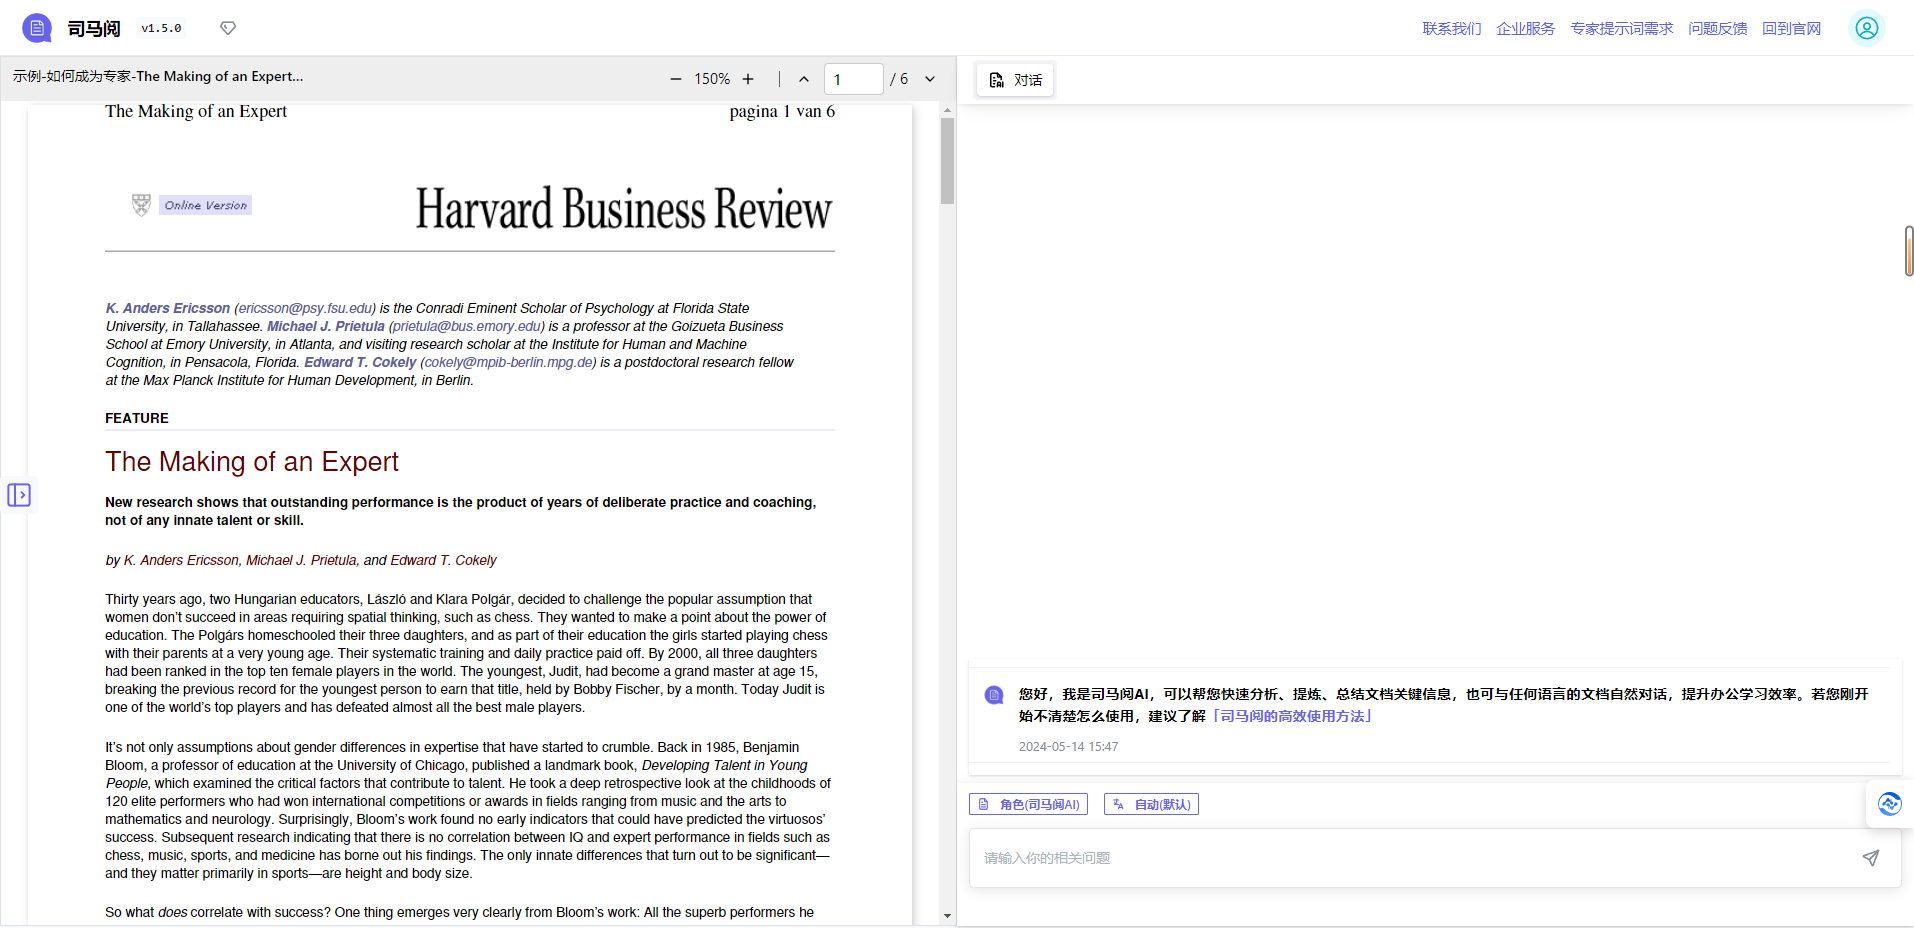
Task: Click the 司马阅的高效使用方法 link
Action: 1292,716
